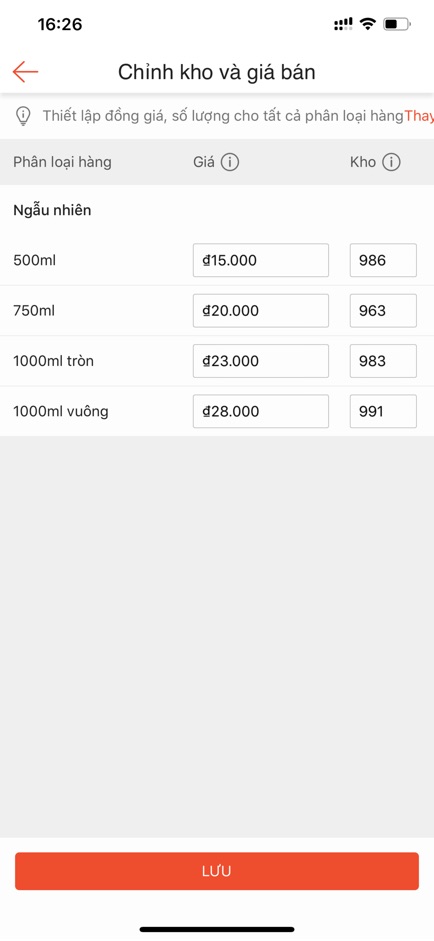Tap the battery indicator icon
The image size is (434, 941).
pos(397,25)
